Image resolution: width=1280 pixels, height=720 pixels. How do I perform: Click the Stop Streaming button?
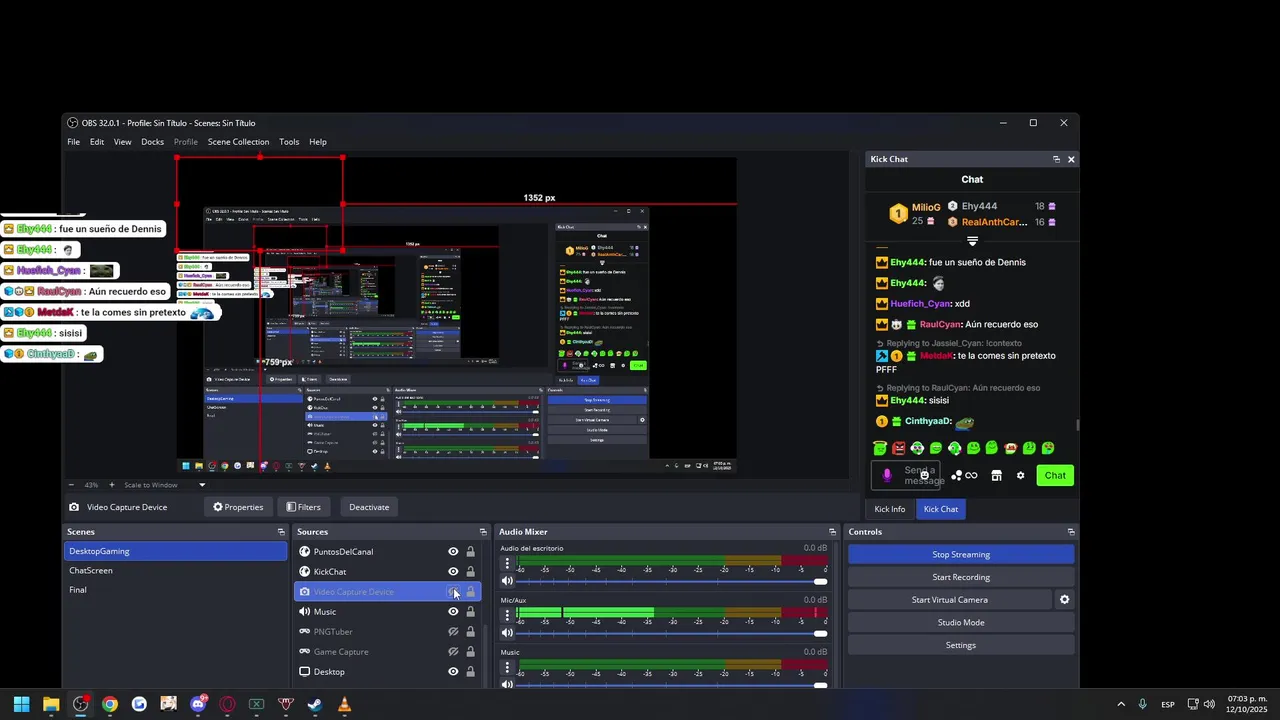961,555
